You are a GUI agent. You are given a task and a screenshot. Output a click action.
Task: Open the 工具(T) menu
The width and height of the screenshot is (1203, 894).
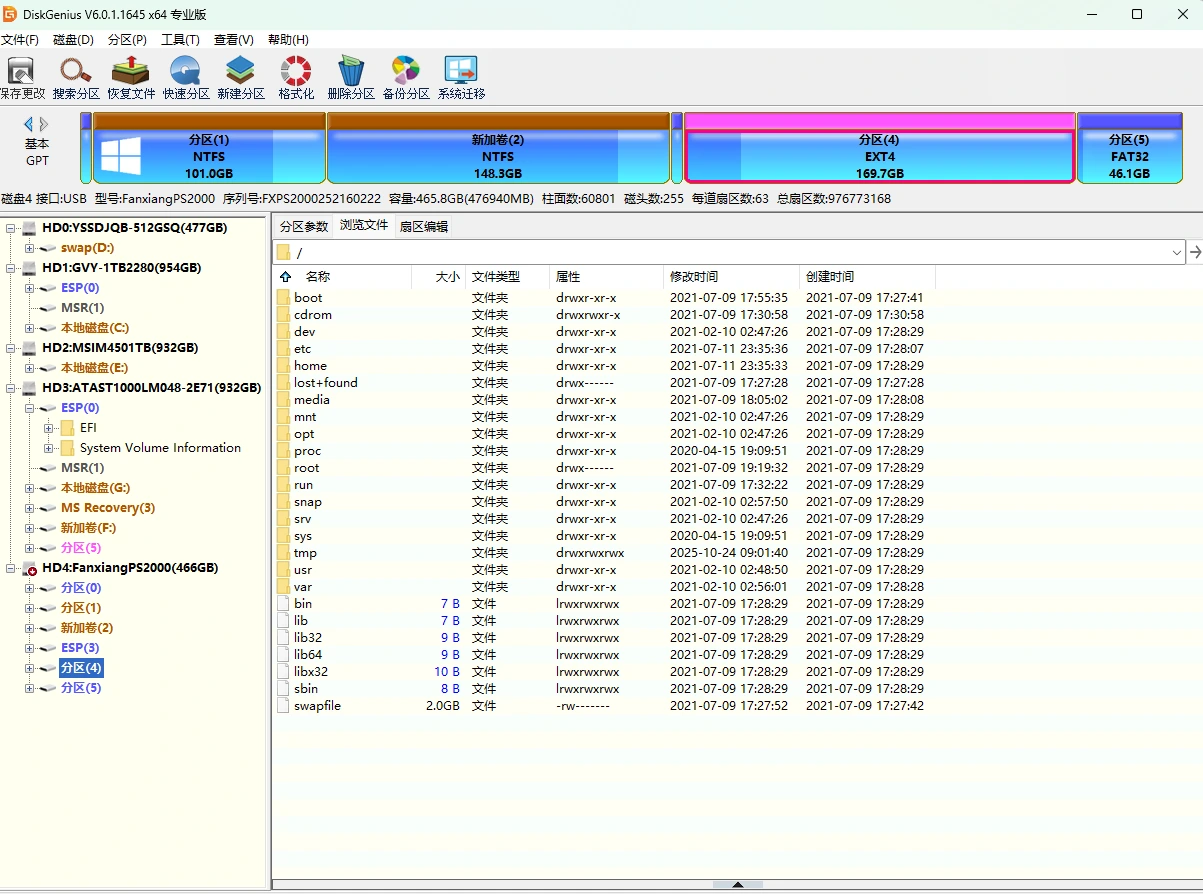tap(180, 39)
